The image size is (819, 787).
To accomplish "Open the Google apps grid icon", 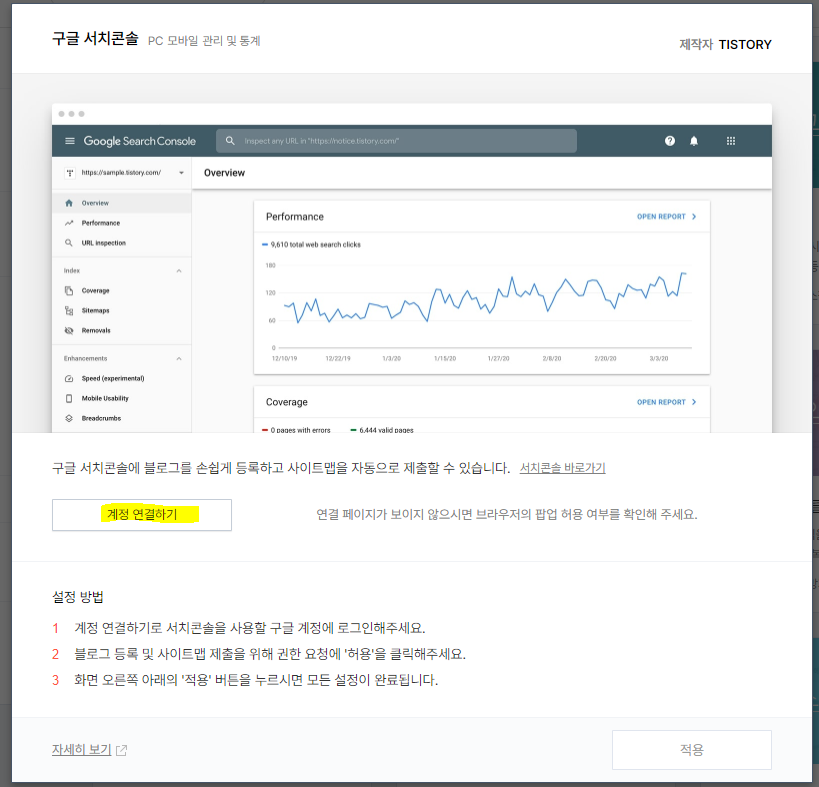I will [x=731, y=141].
